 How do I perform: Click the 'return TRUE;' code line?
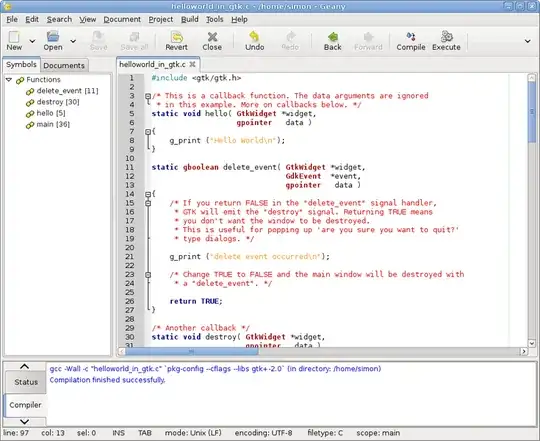tap(196, 301)
